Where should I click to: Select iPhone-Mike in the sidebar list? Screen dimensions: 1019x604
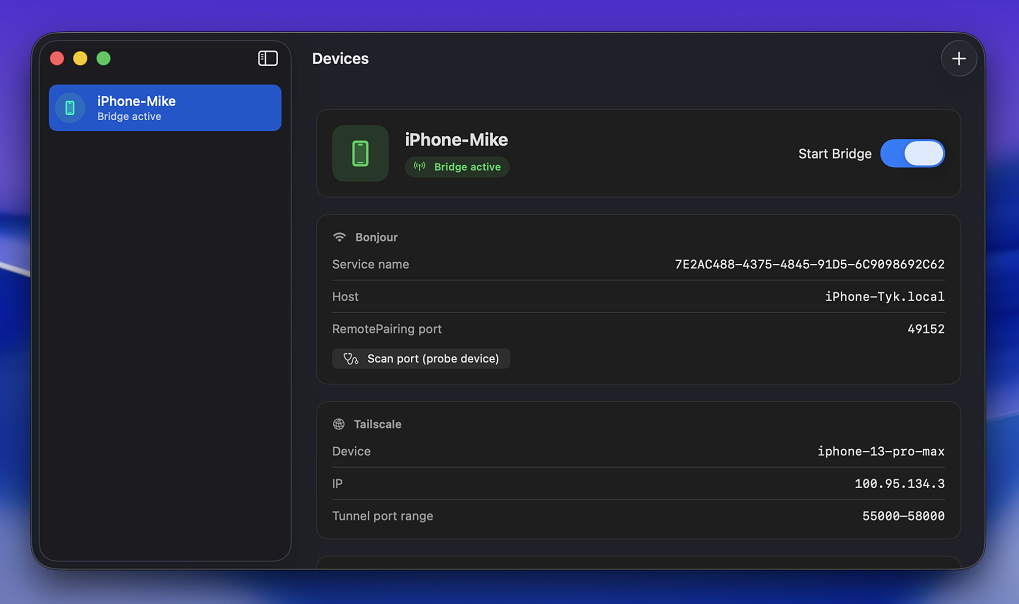[x=165, y=108]
